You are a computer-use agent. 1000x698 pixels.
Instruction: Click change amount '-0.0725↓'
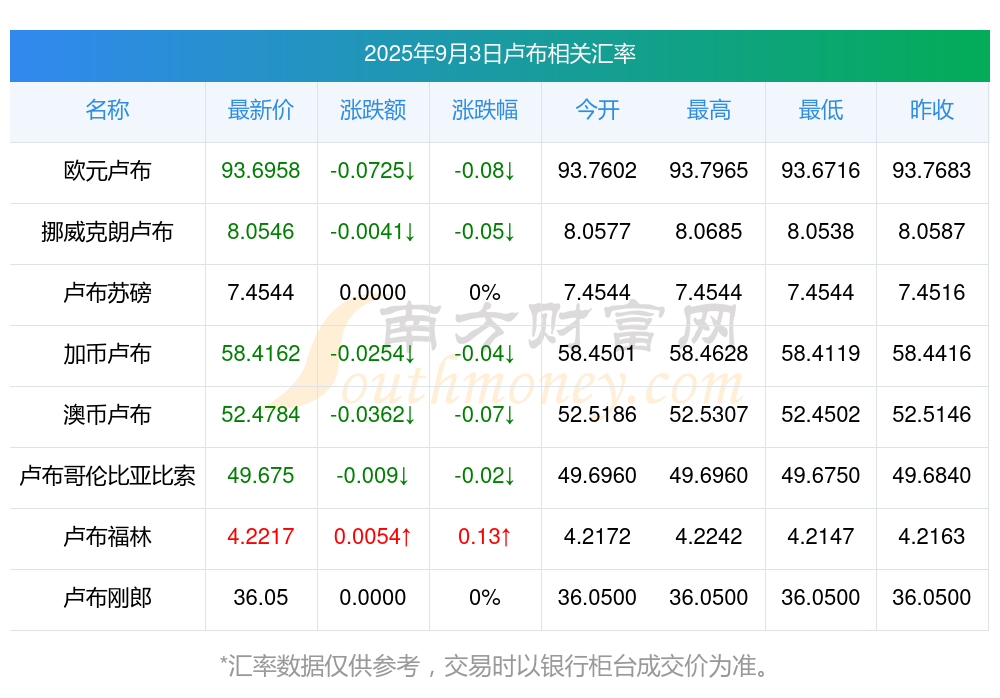pyautogui.click(x=372, y=170)
